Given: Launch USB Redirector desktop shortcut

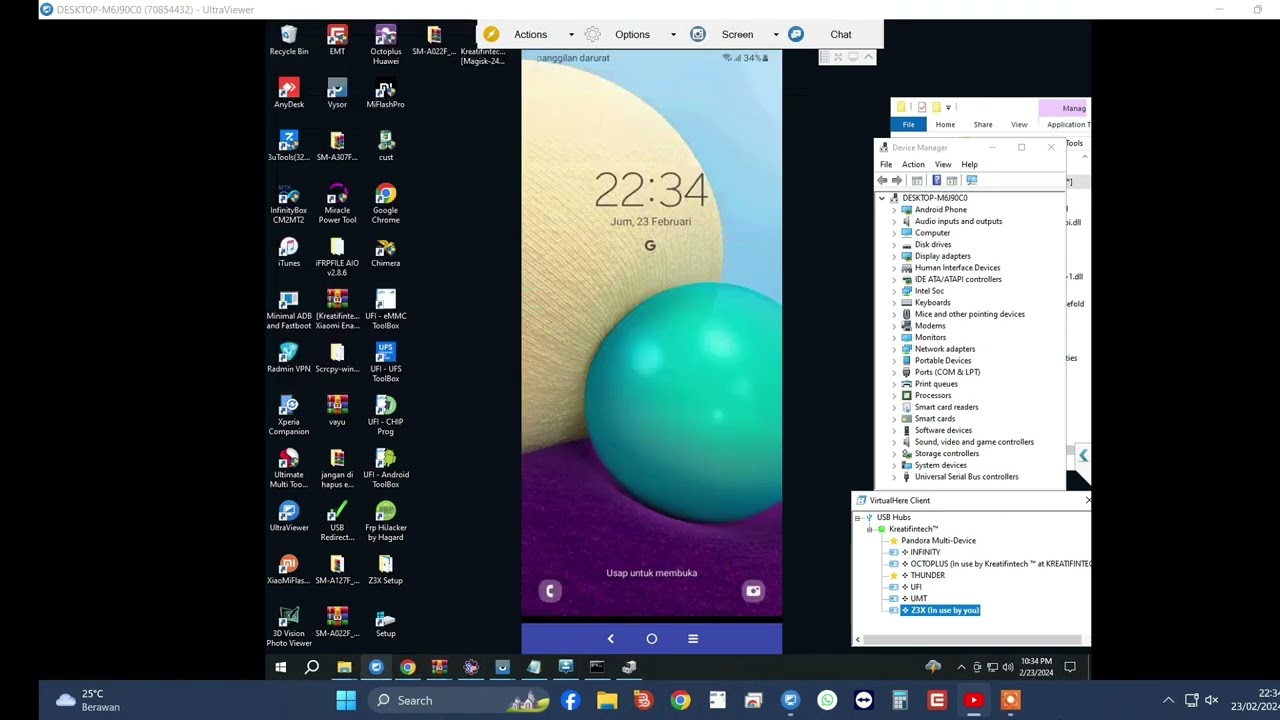Looking at the screenshot, I should 337,523.
